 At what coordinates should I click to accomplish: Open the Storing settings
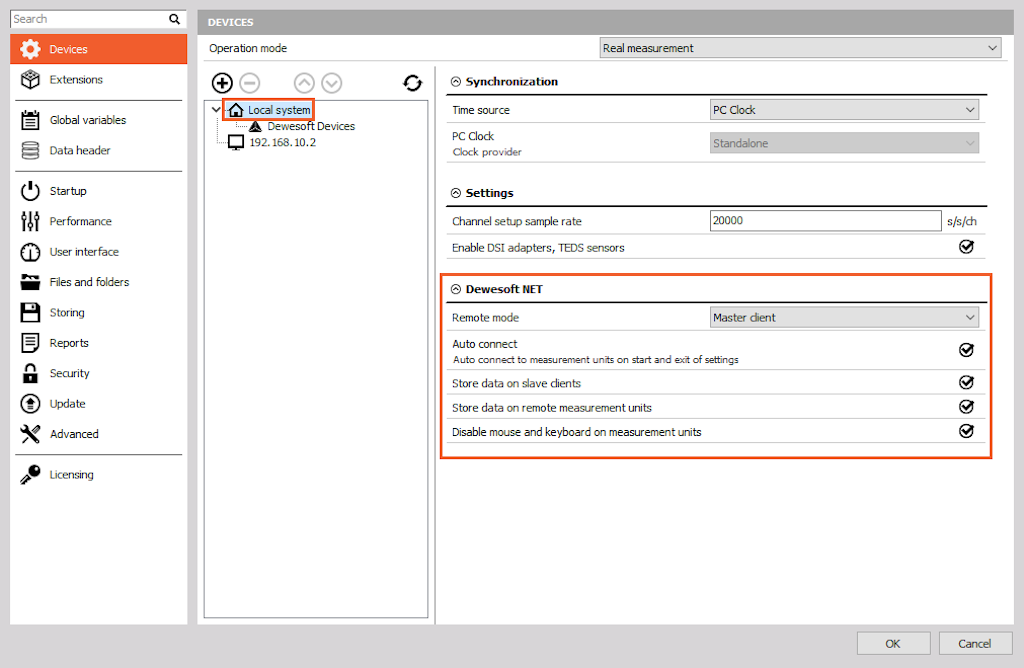click(99, 312)
